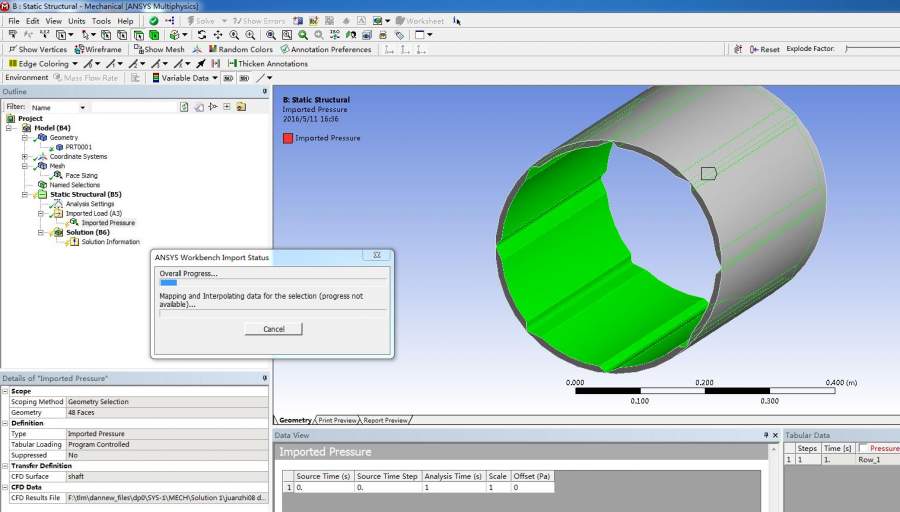This screenshot has width=900, height=512.
Task: Collapse the Transfer Definition section
Action: click(5, 466)
